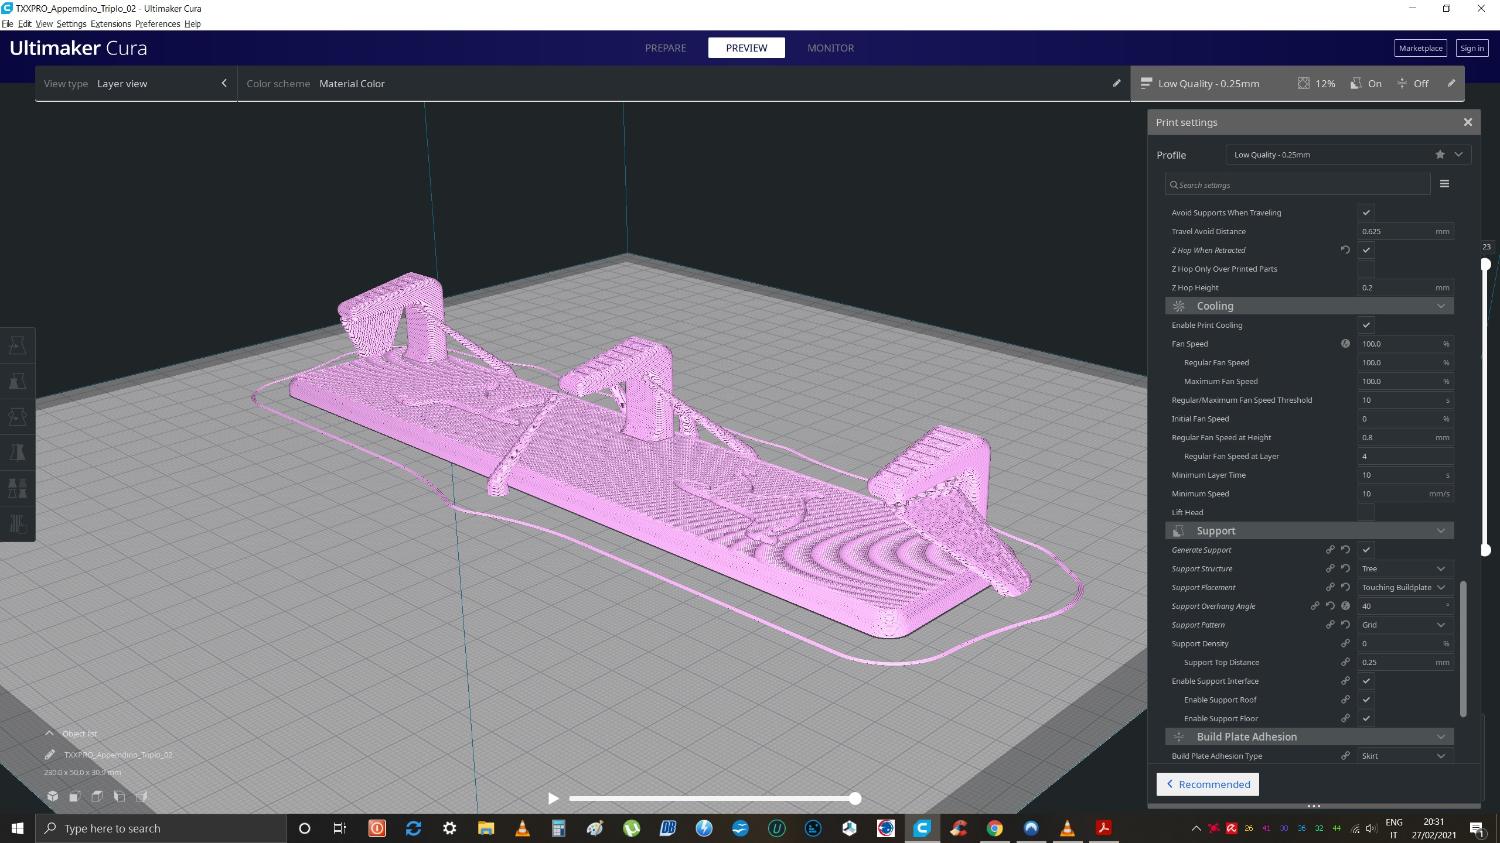
Task: Click the profile favorite star icon
Action: (x=1440, y=155)
